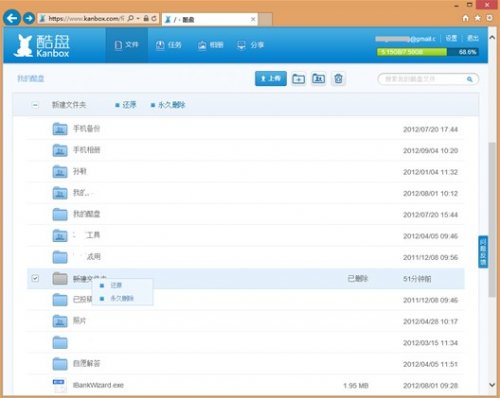
Task: Toggle the select-all box in list header
Action: pos(35,105)
